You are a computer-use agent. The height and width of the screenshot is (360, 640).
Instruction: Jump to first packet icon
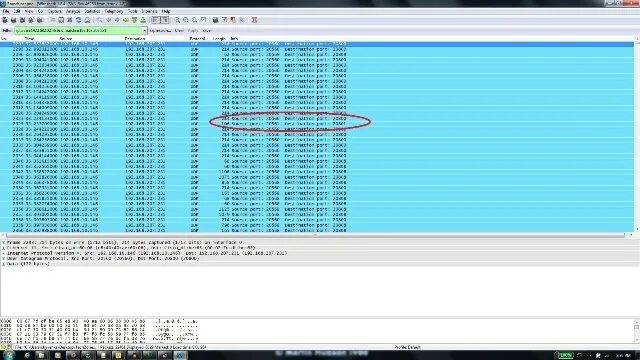[134, 20]
